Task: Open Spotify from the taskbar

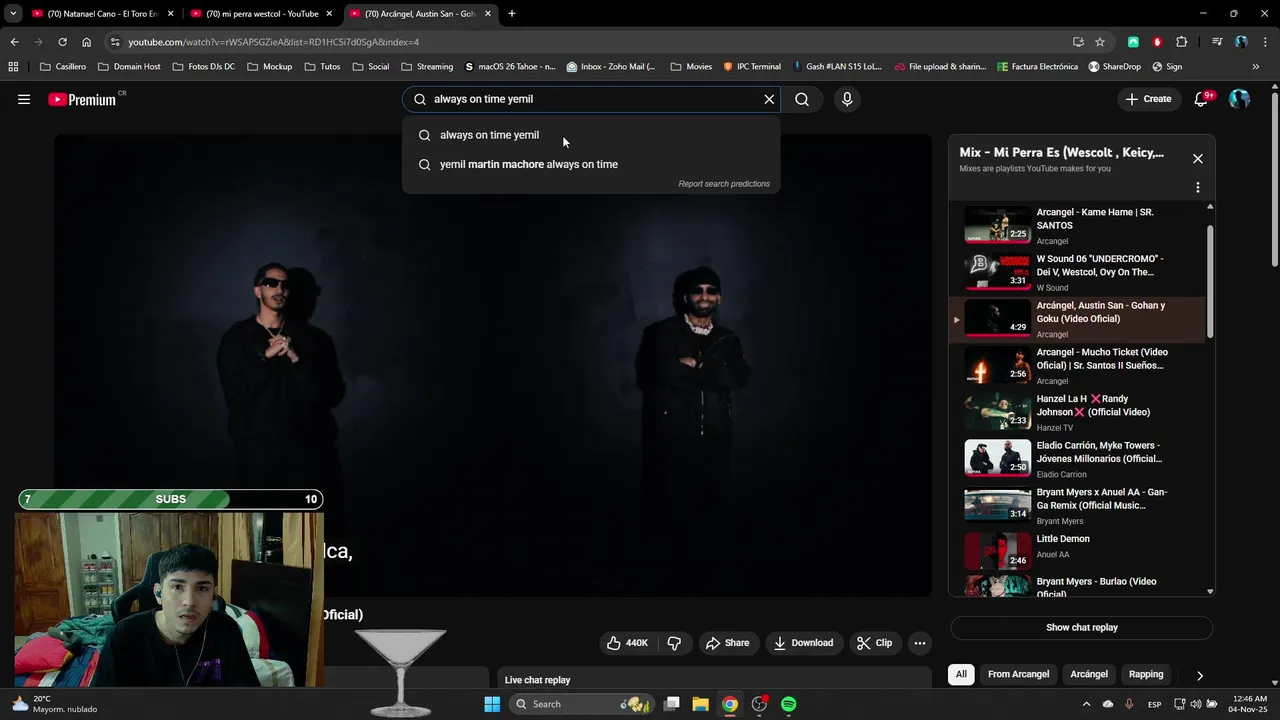Action: [x=788, y=704]
